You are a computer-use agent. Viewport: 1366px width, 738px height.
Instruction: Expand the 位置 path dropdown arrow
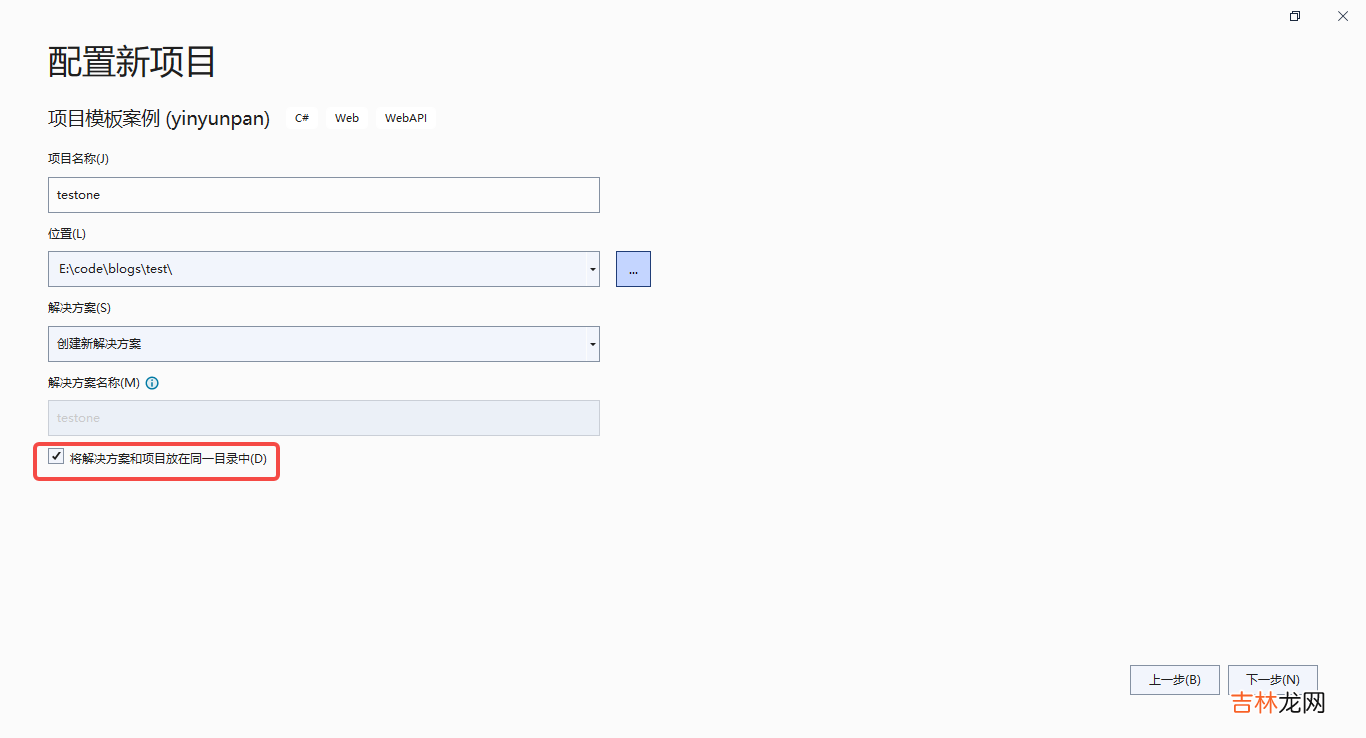pos(592,269)
